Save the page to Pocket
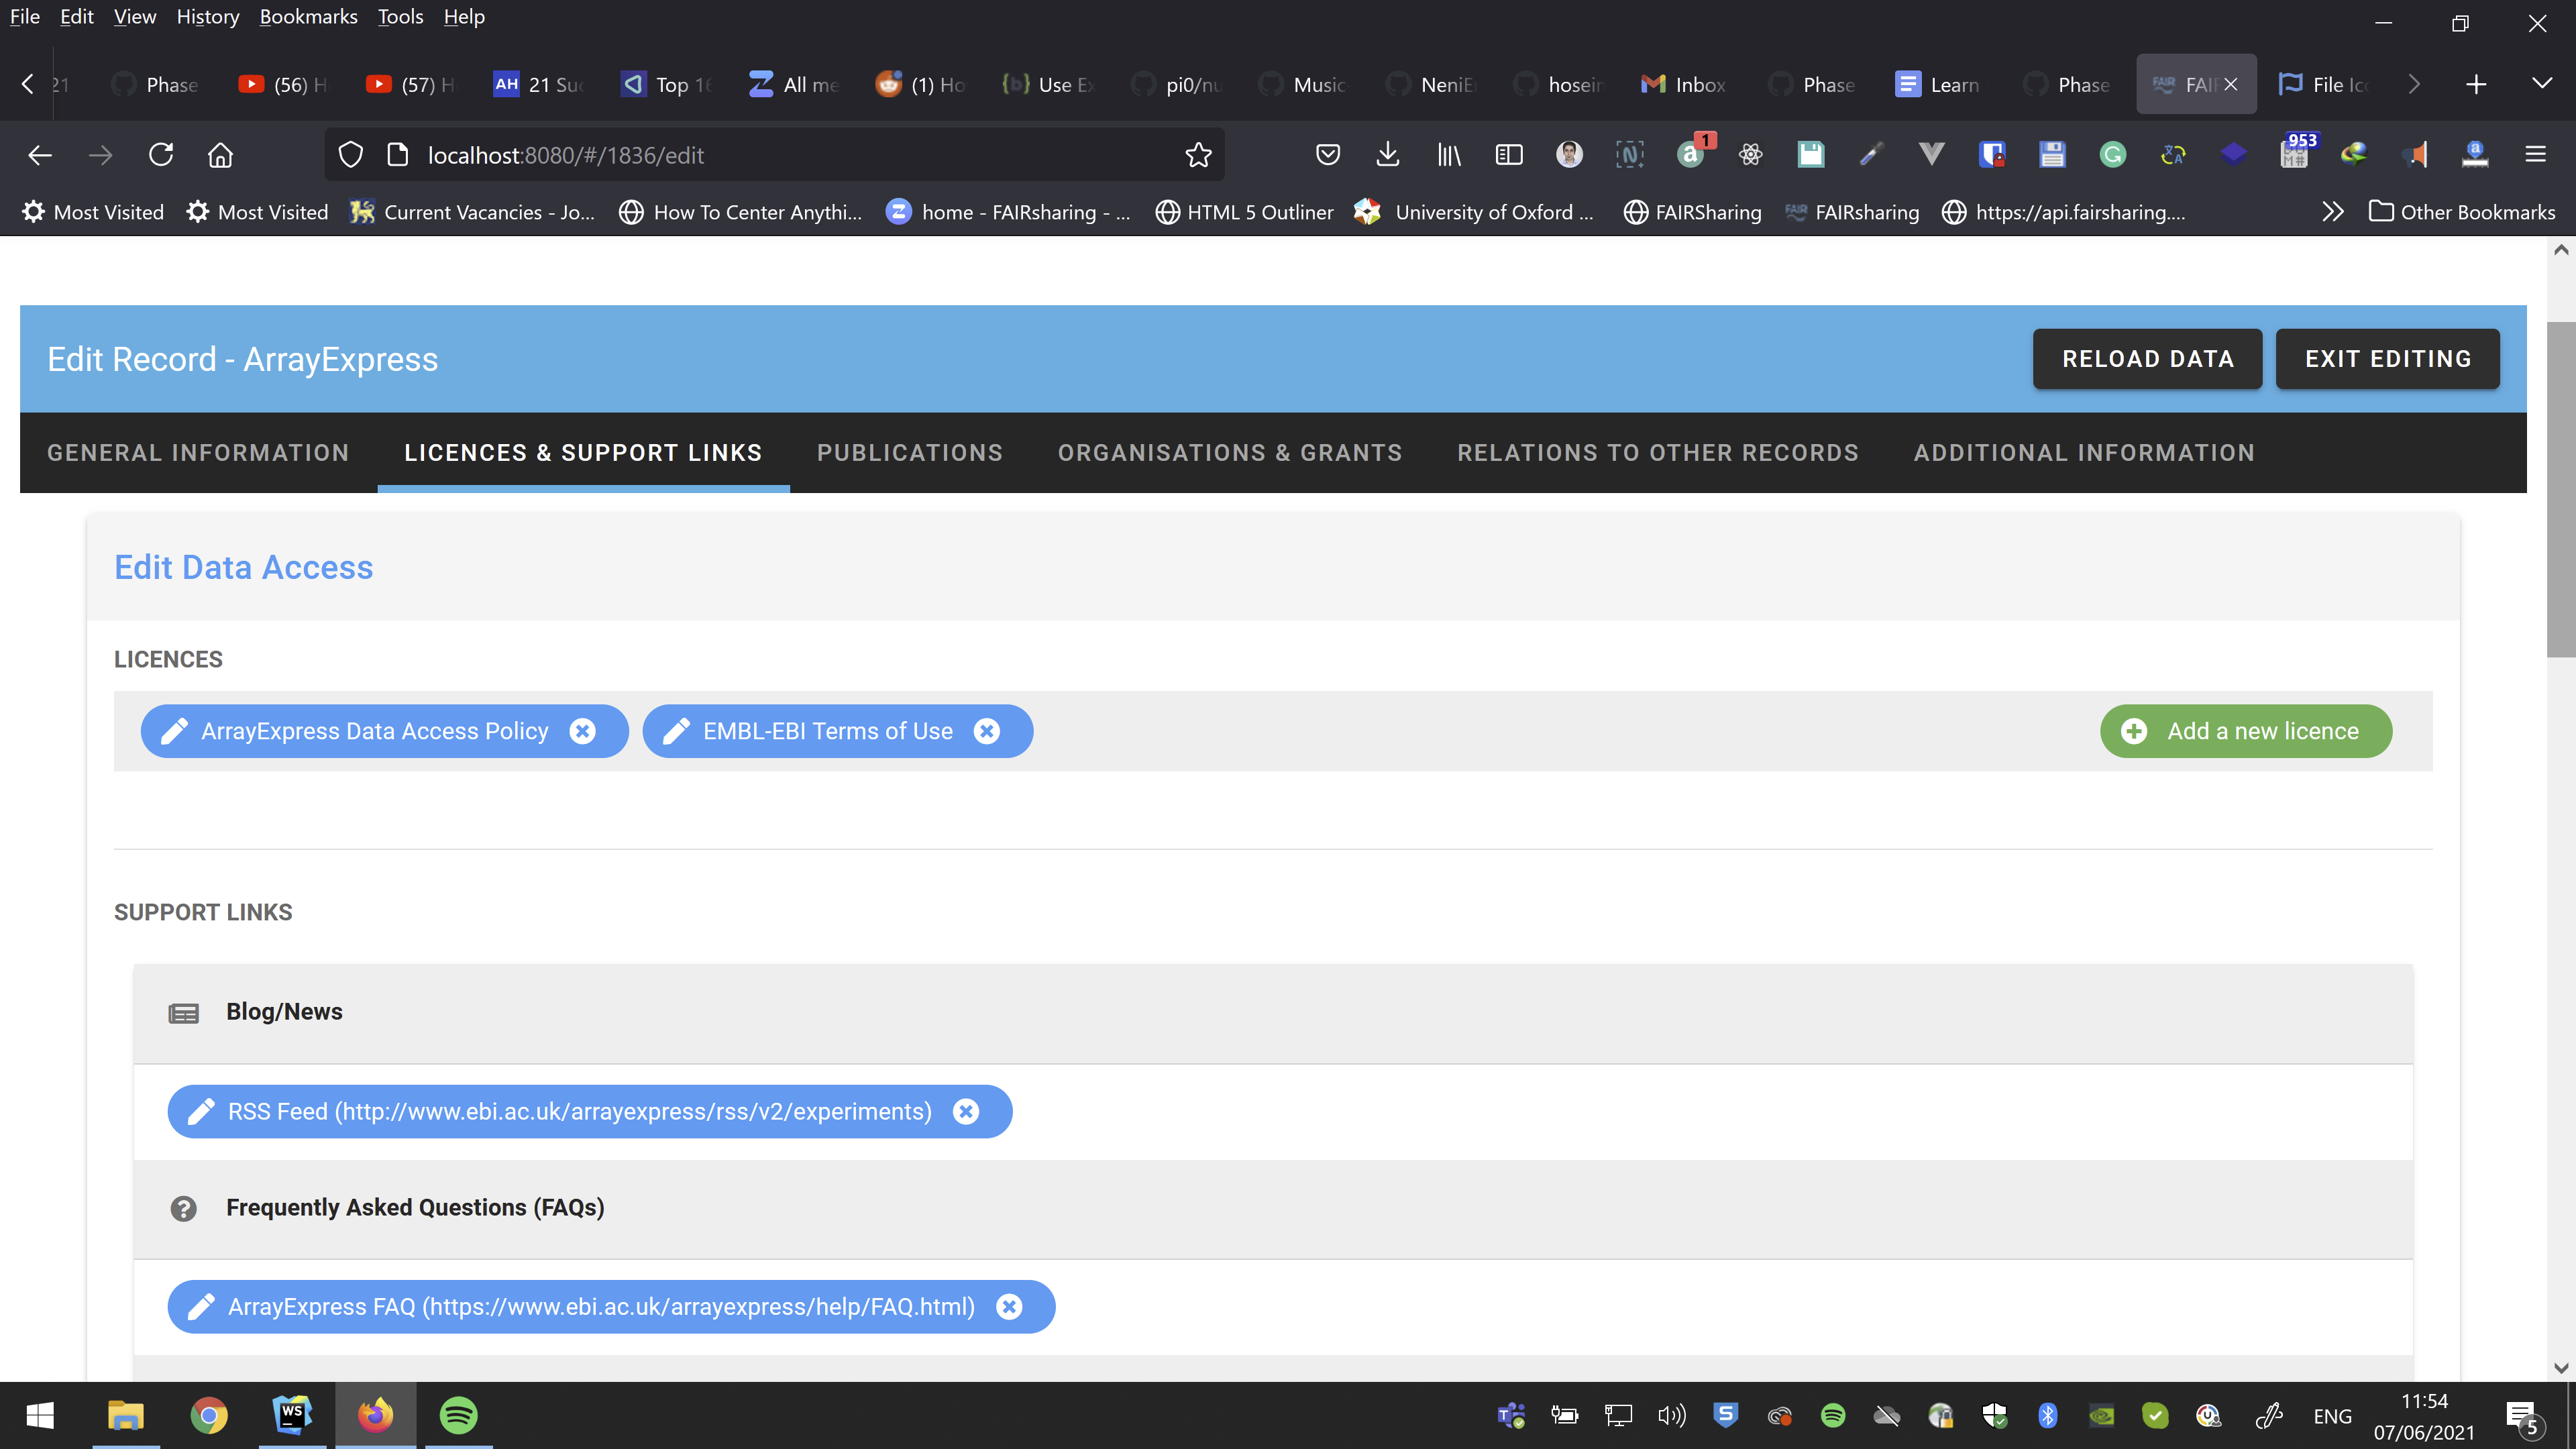 tap(1328, 155)
